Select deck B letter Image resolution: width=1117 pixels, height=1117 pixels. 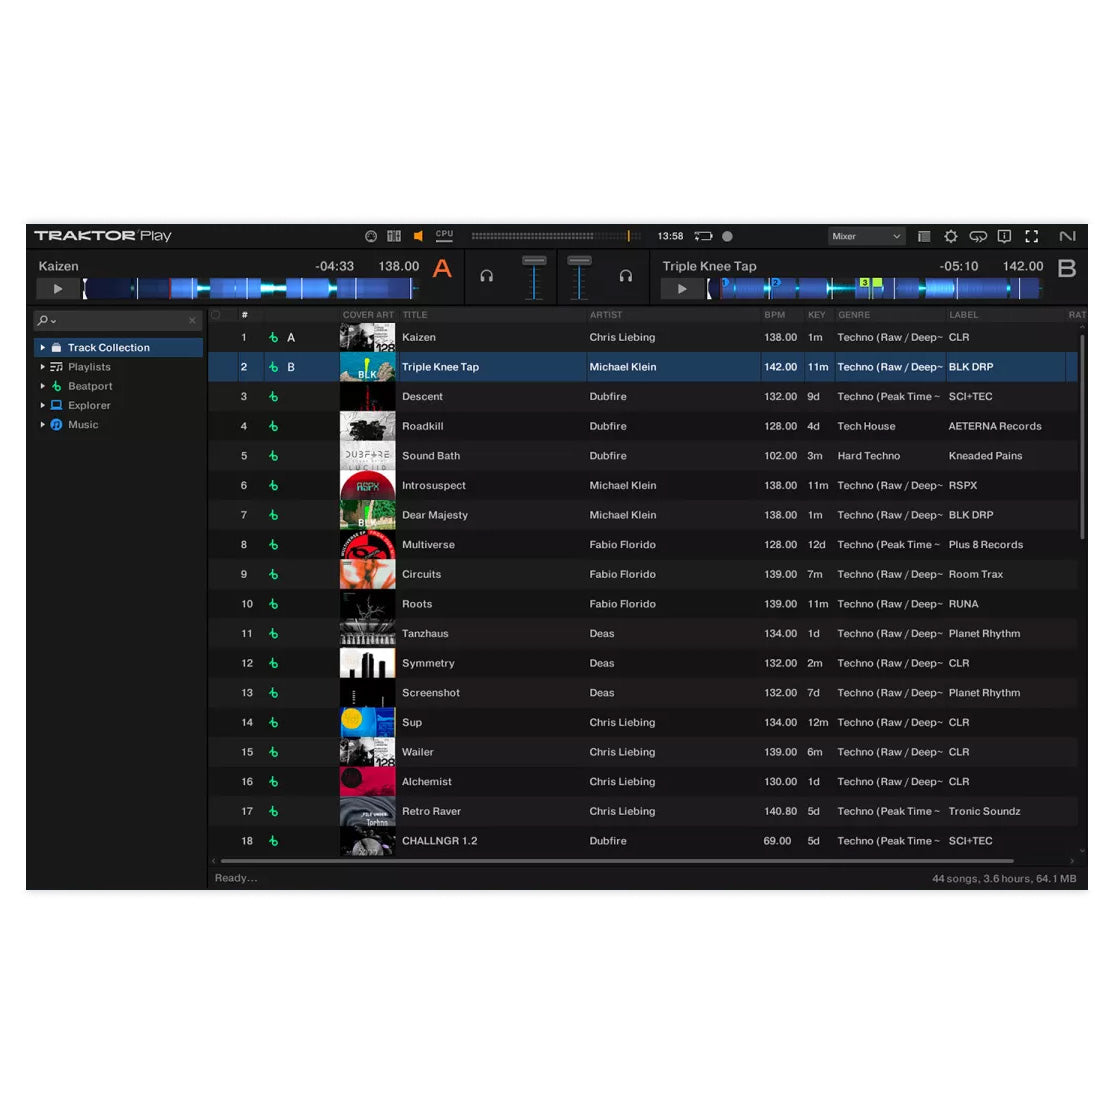coord(1066,269)
